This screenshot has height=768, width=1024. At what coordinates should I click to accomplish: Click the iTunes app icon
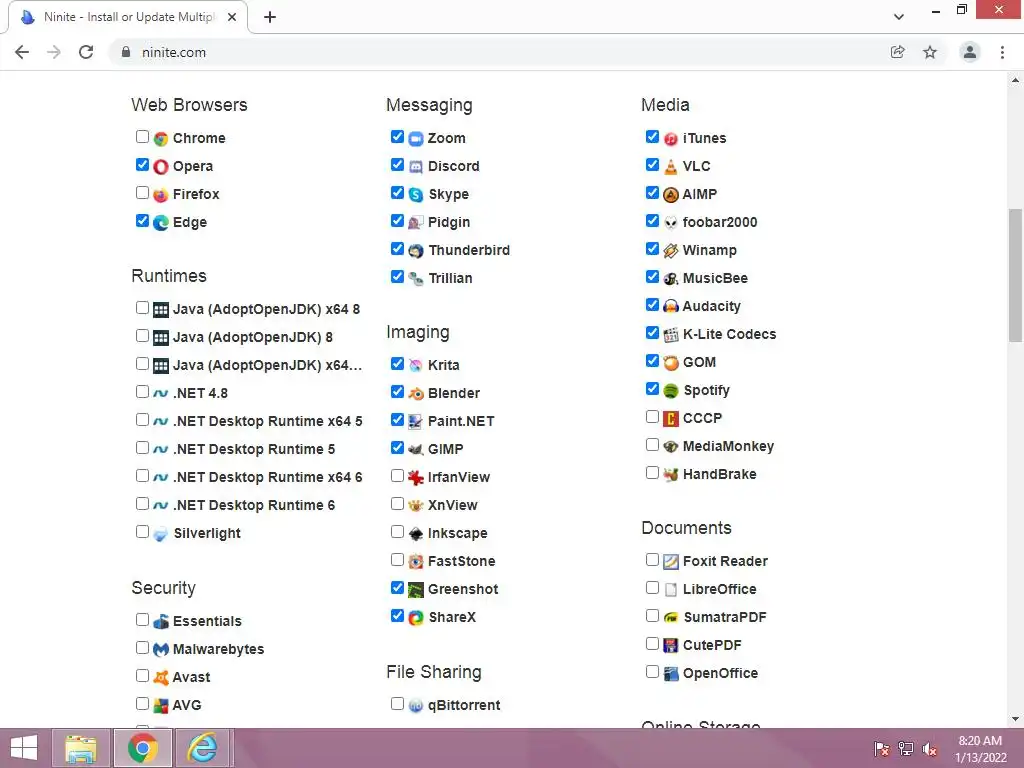tap(671, 138)
